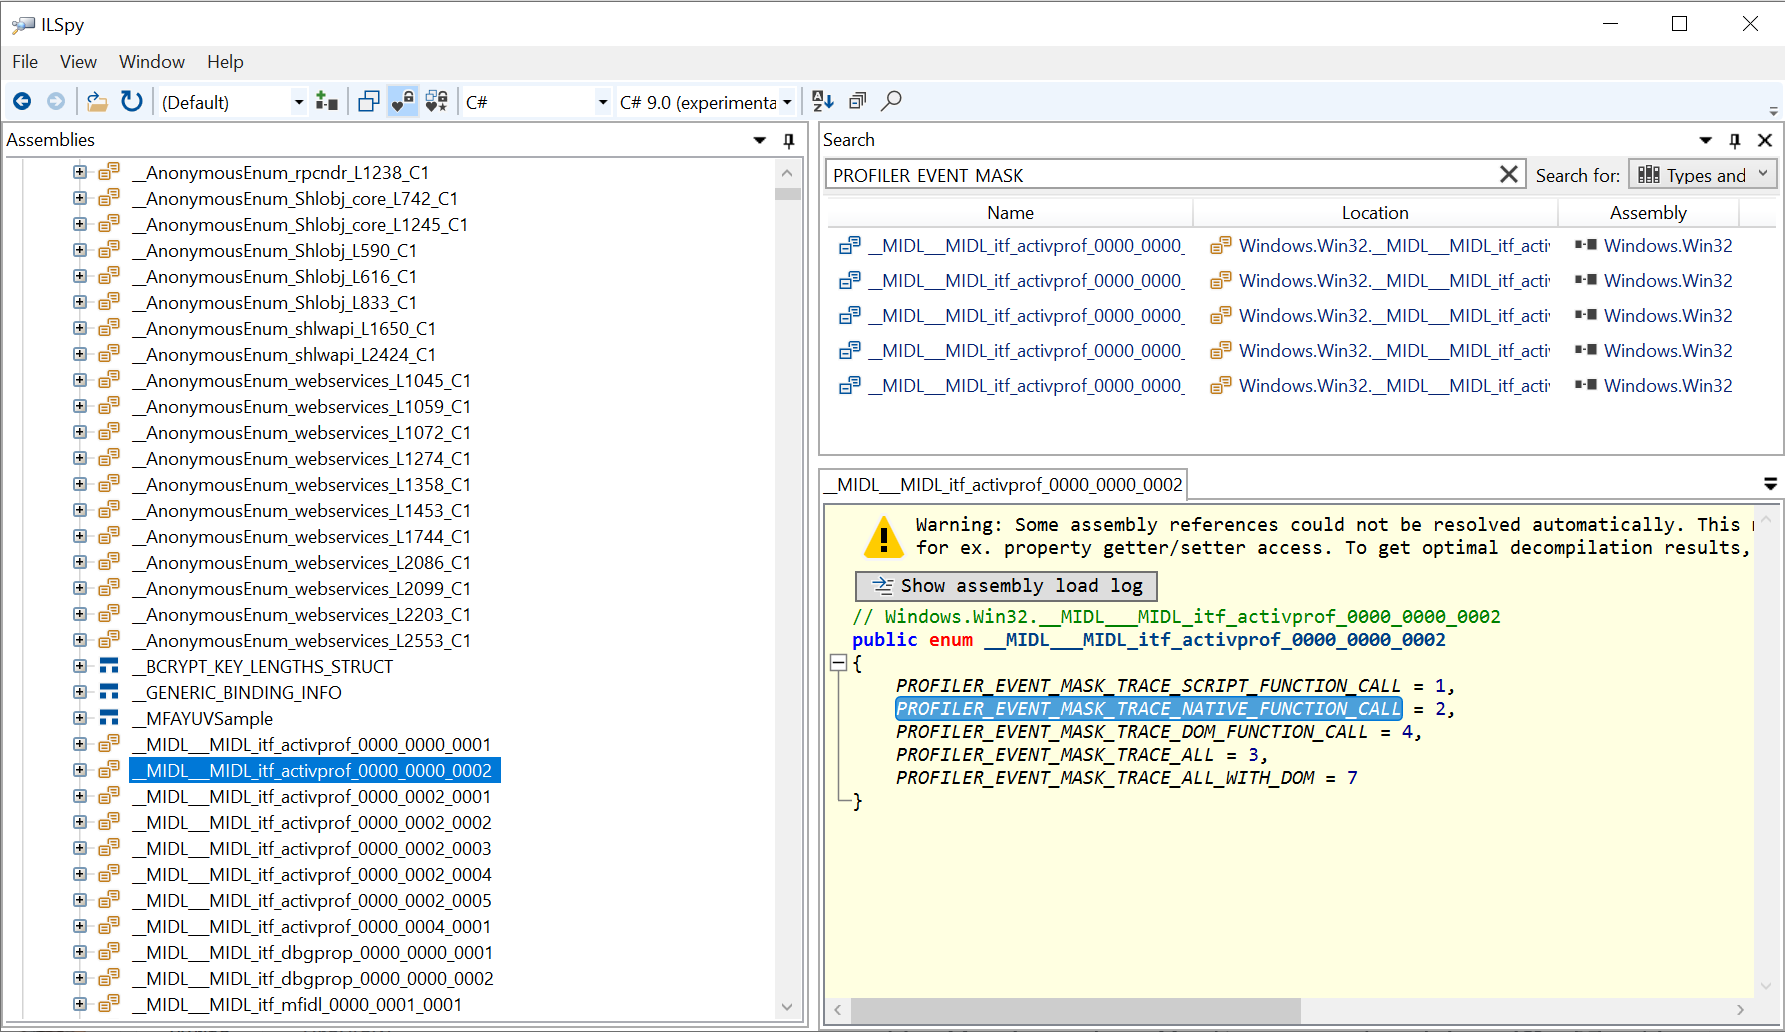Toggle internal API visibility filter
Image resolution: width=1785 pixels, height=1032 pixels.
point(402,101)
